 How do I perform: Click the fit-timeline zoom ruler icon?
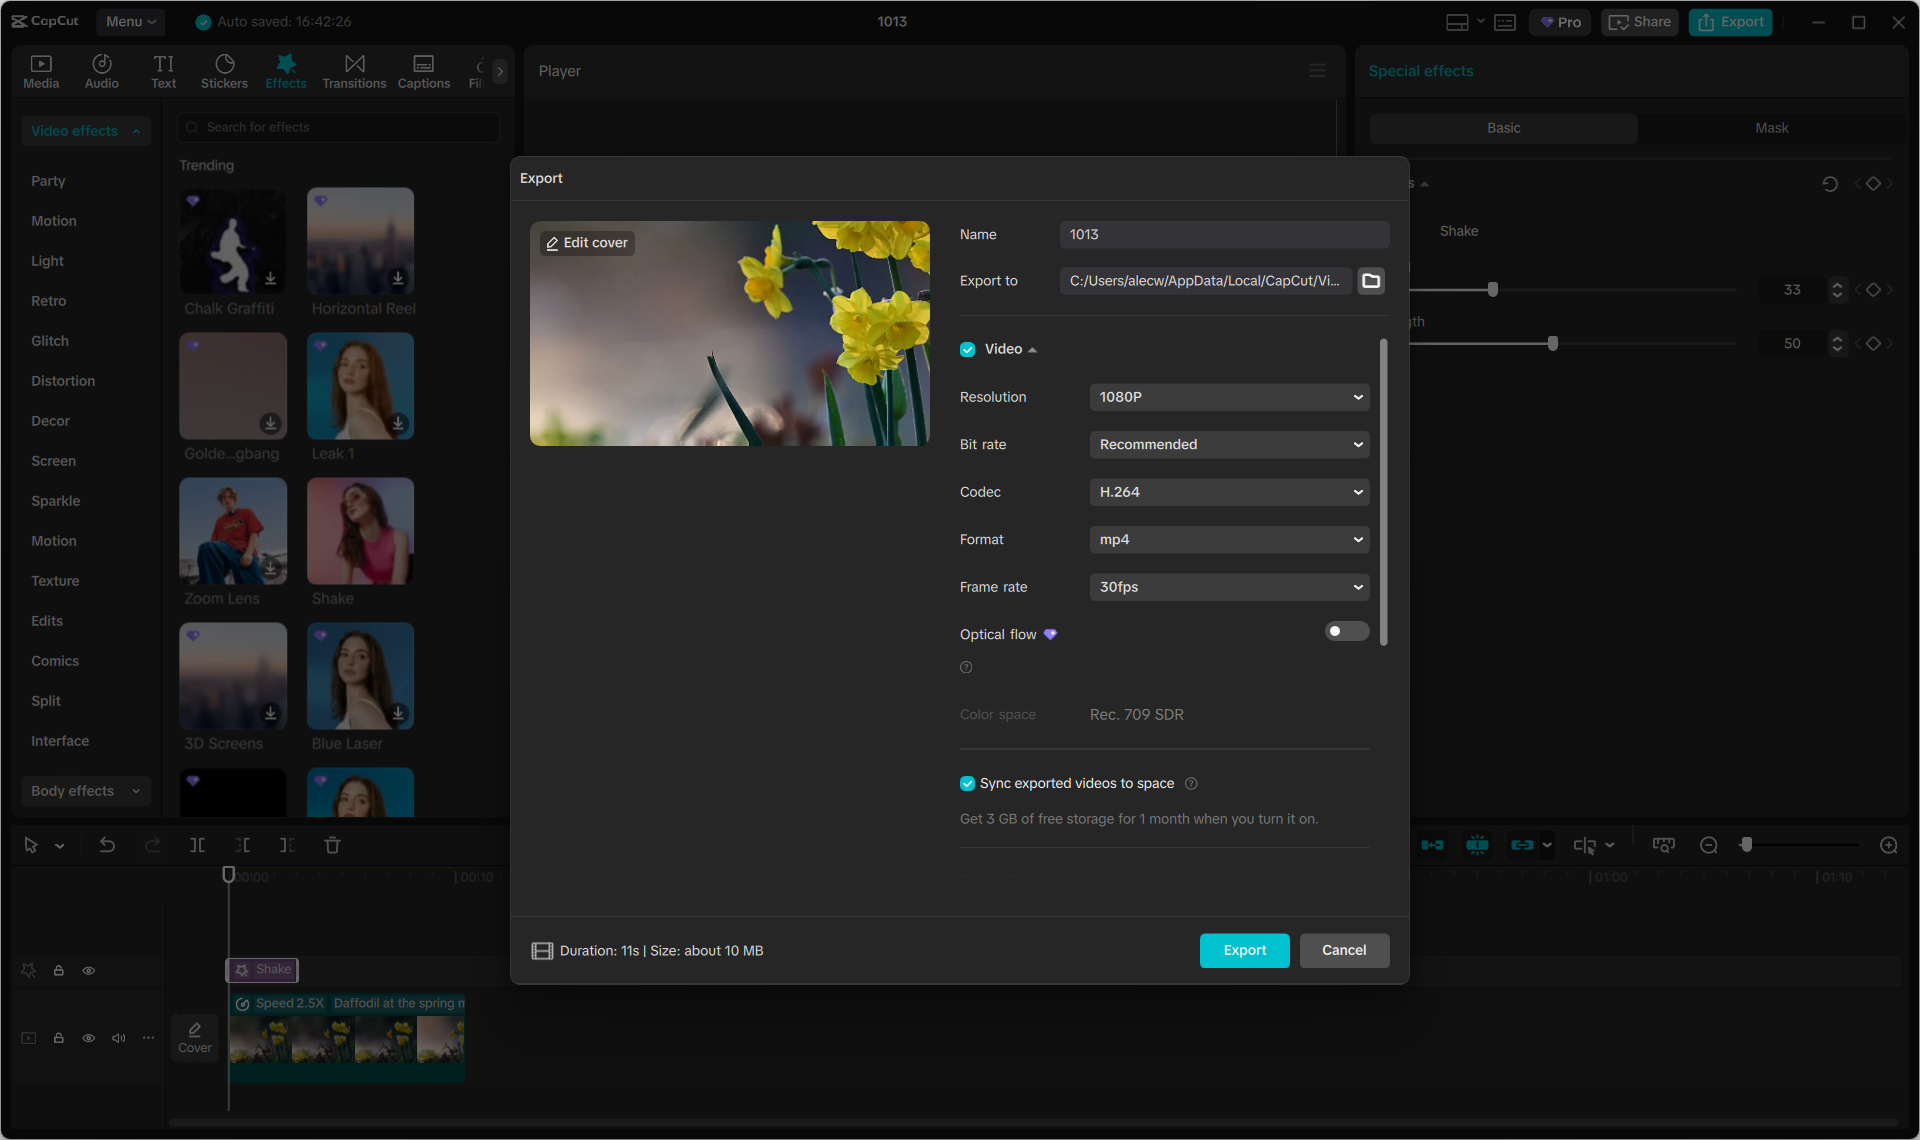click(x=1664, y=845)
